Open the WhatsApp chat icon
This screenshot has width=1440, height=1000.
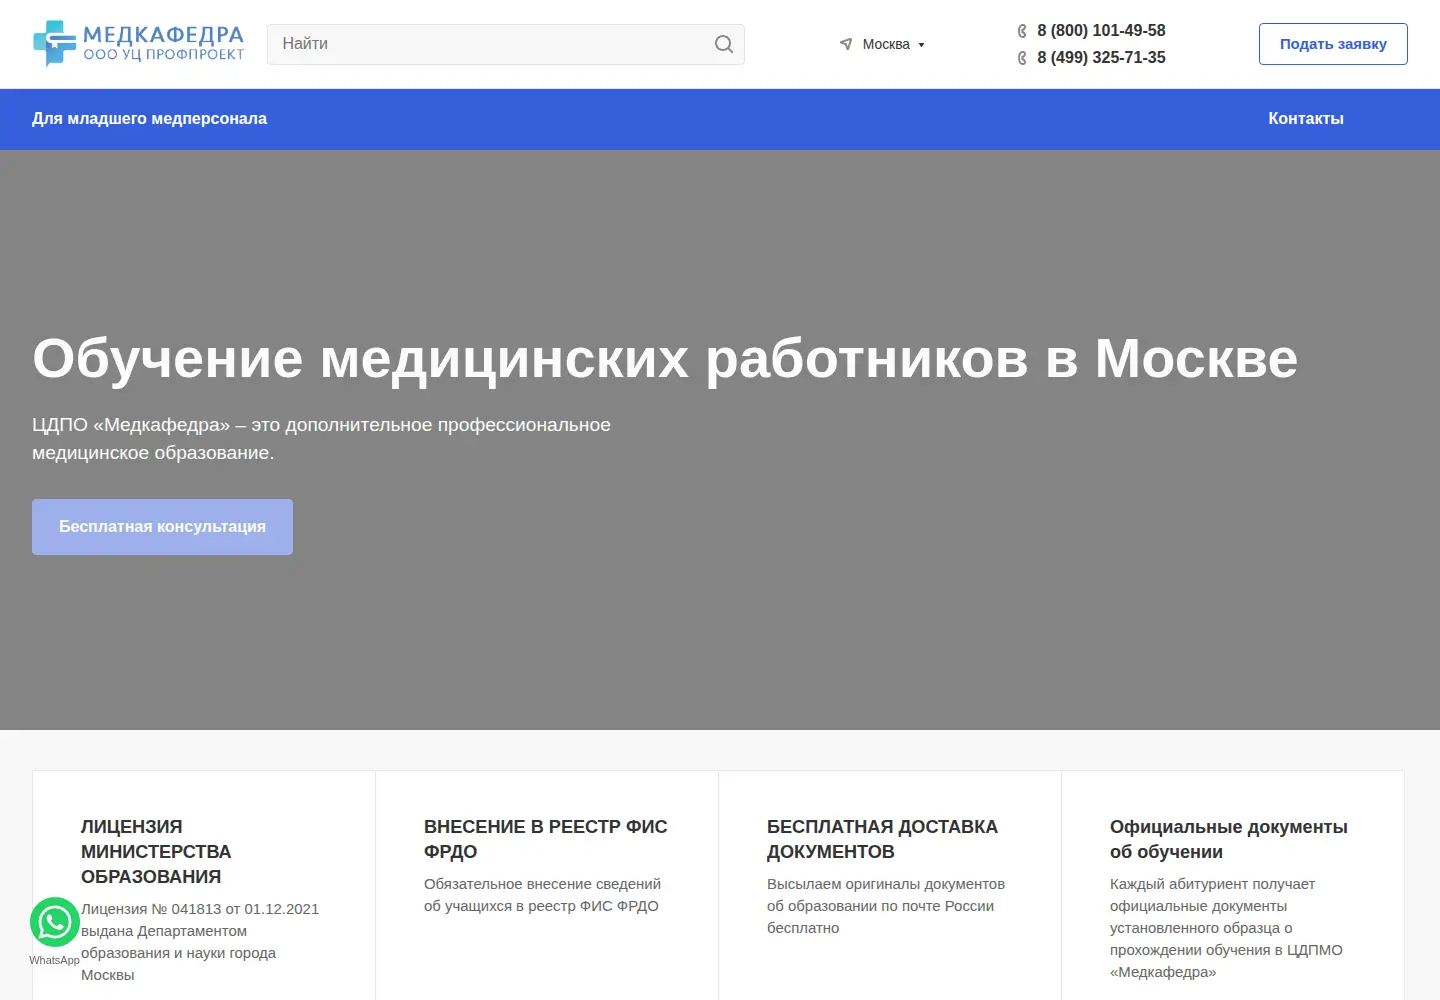tap(55, 922)
